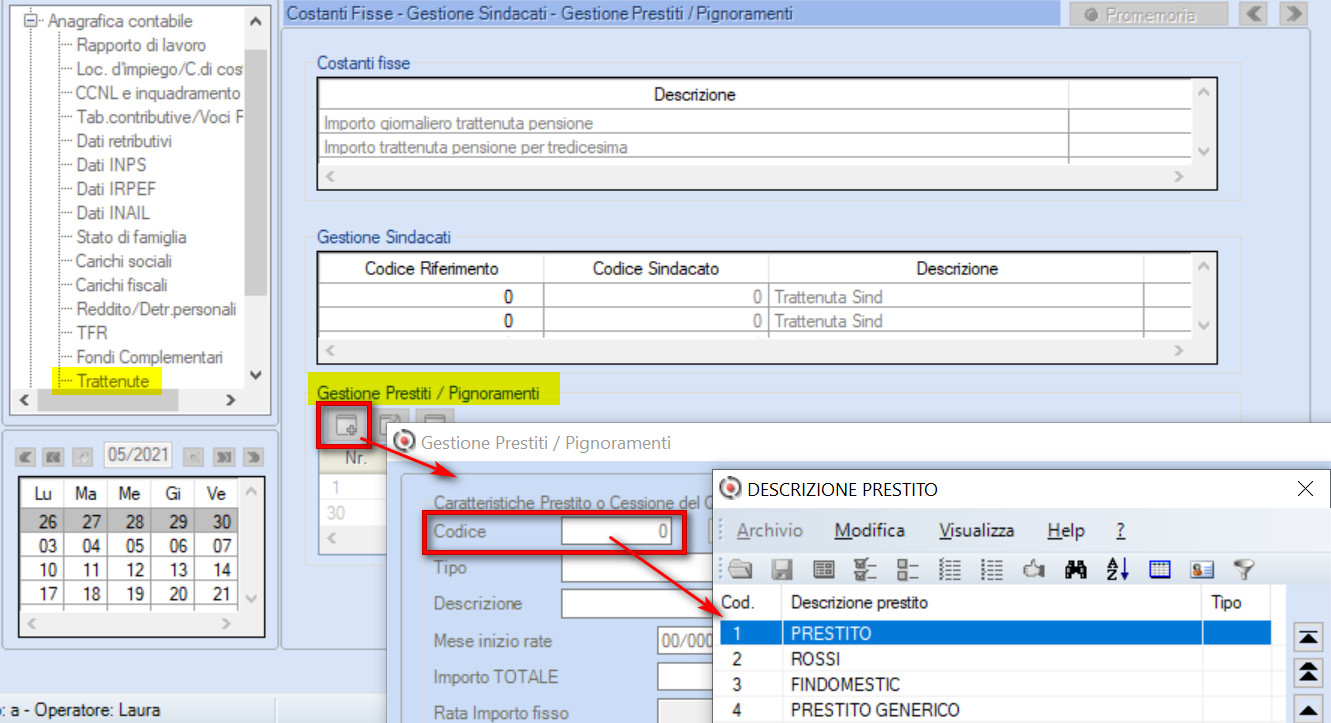Click left arrow button next to Promemoria
Image resolution: width=1331 pixels, height=723 pixels.
[x=1254, y=14]
